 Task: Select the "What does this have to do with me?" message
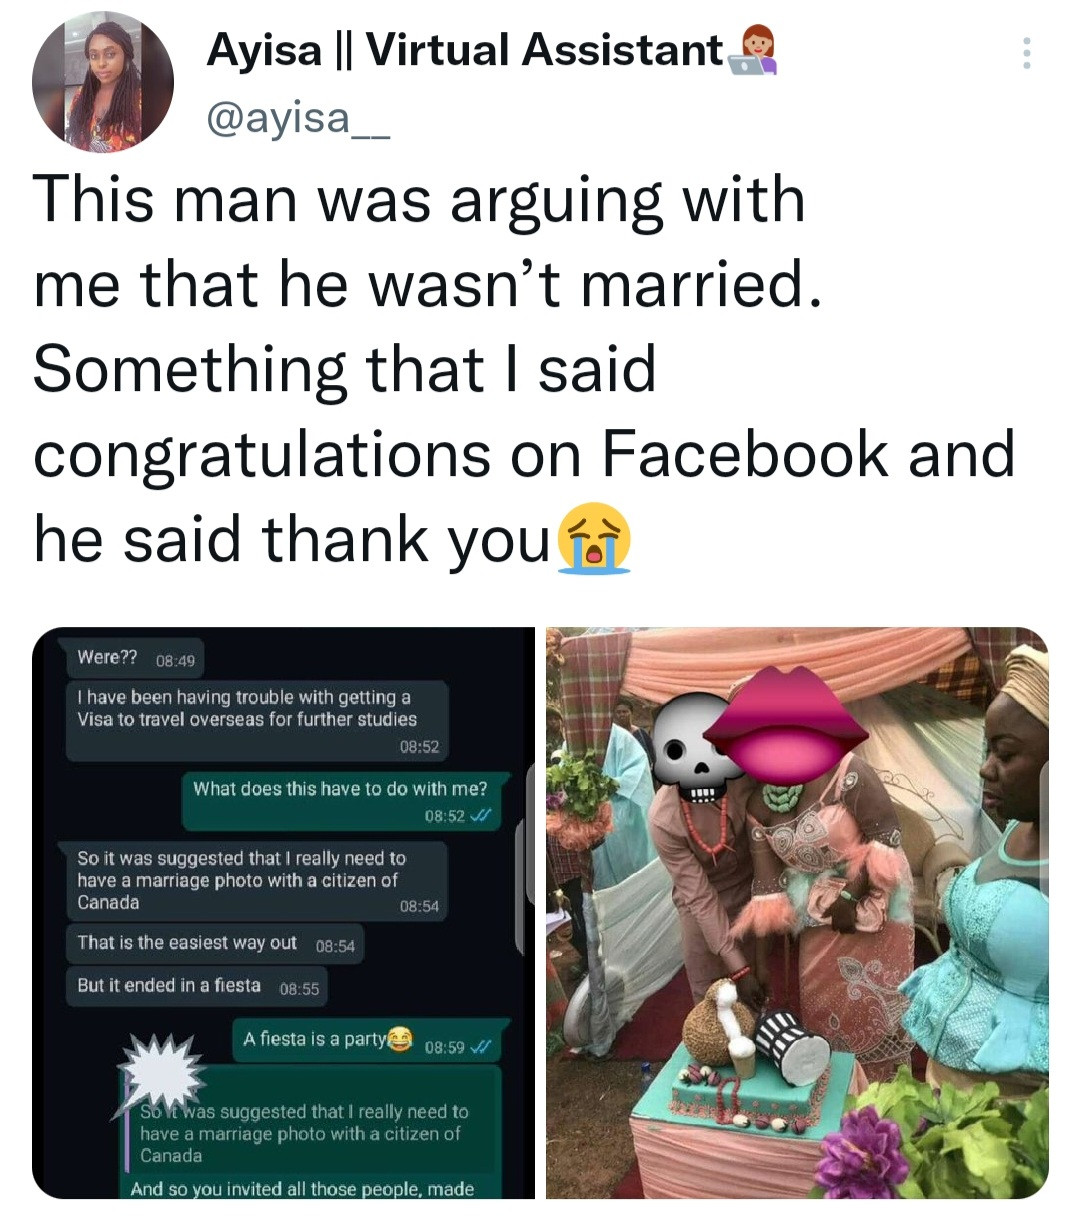pos(340,790)
